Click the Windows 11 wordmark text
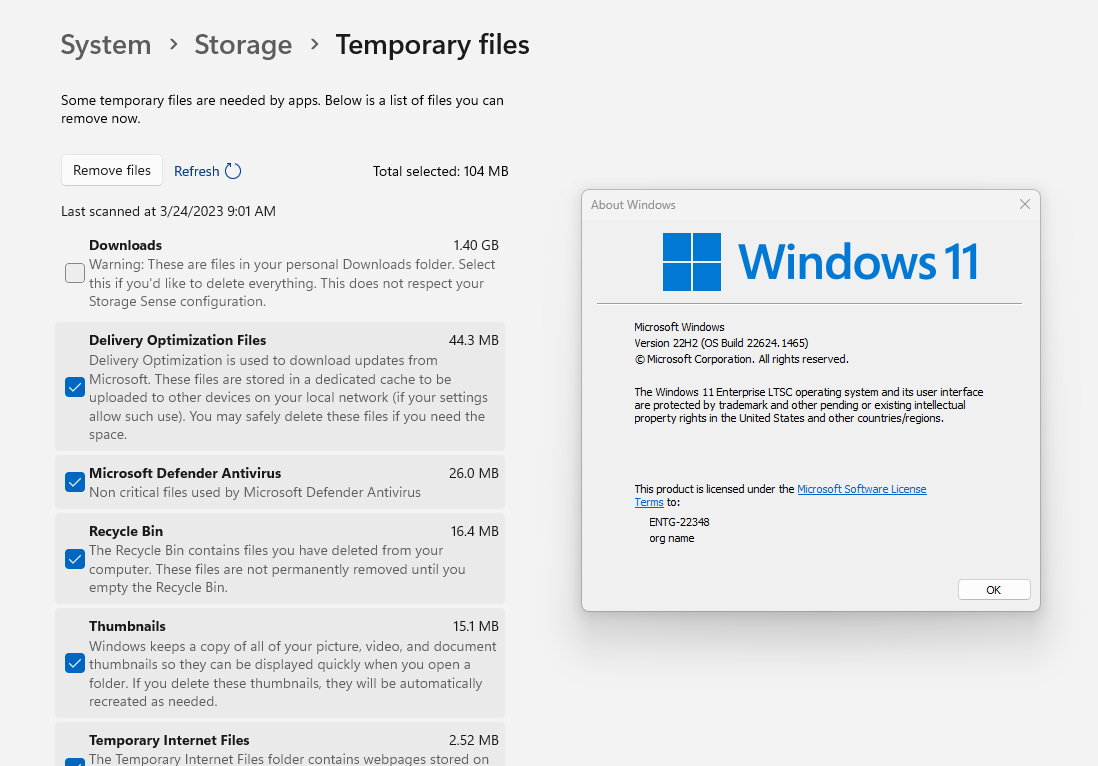This screenshot has height=766, width=1098. tap(858, 262)
